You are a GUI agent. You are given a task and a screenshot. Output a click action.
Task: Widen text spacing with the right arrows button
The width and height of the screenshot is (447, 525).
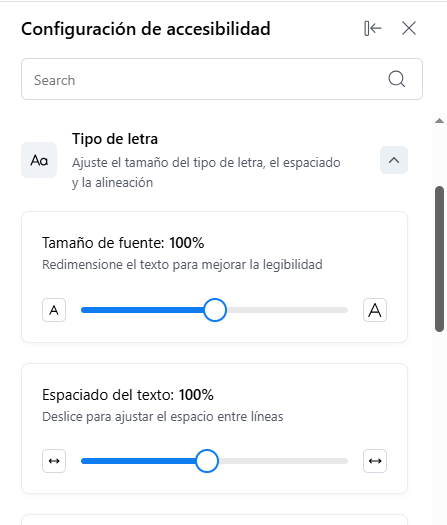375,461
